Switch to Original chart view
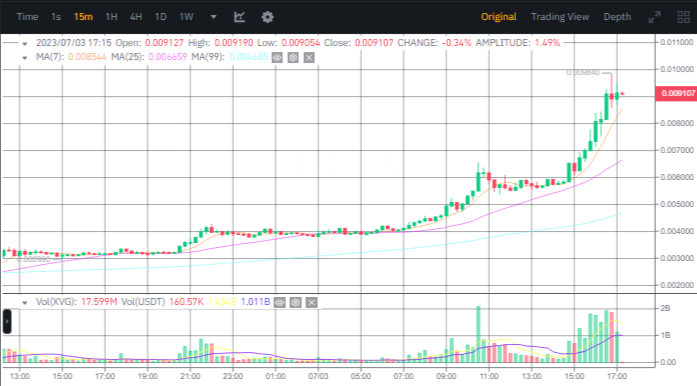 tap(499, 17)
